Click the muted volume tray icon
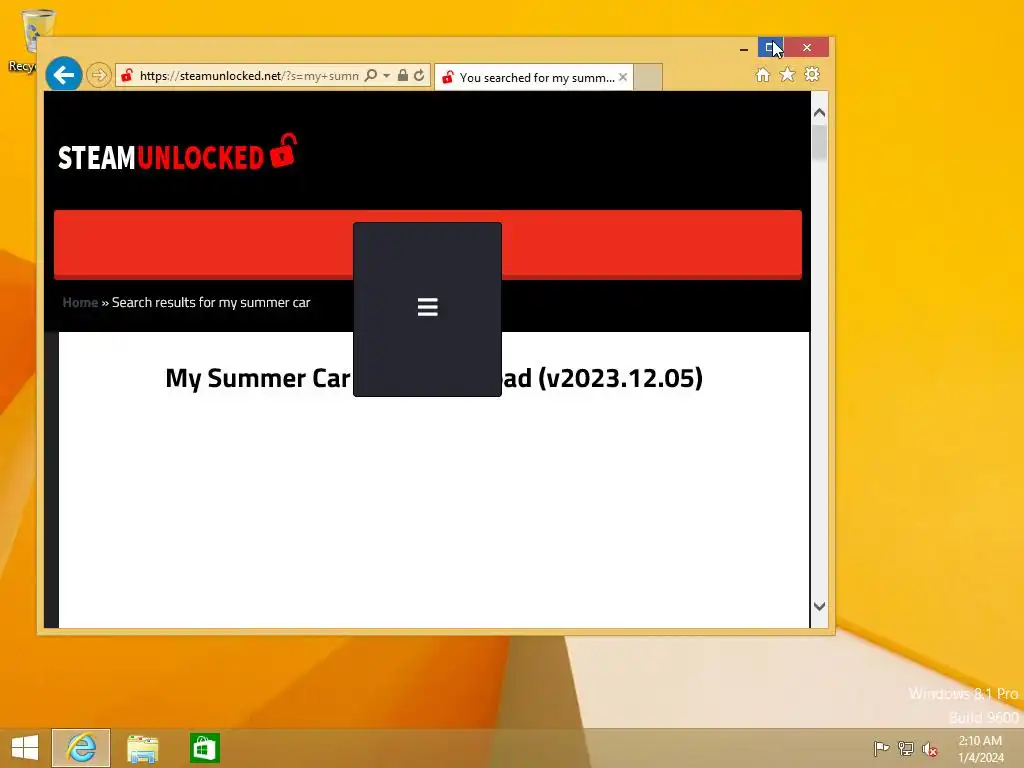This screenshot has width=1024, height=768. click(x=930, y=749)
